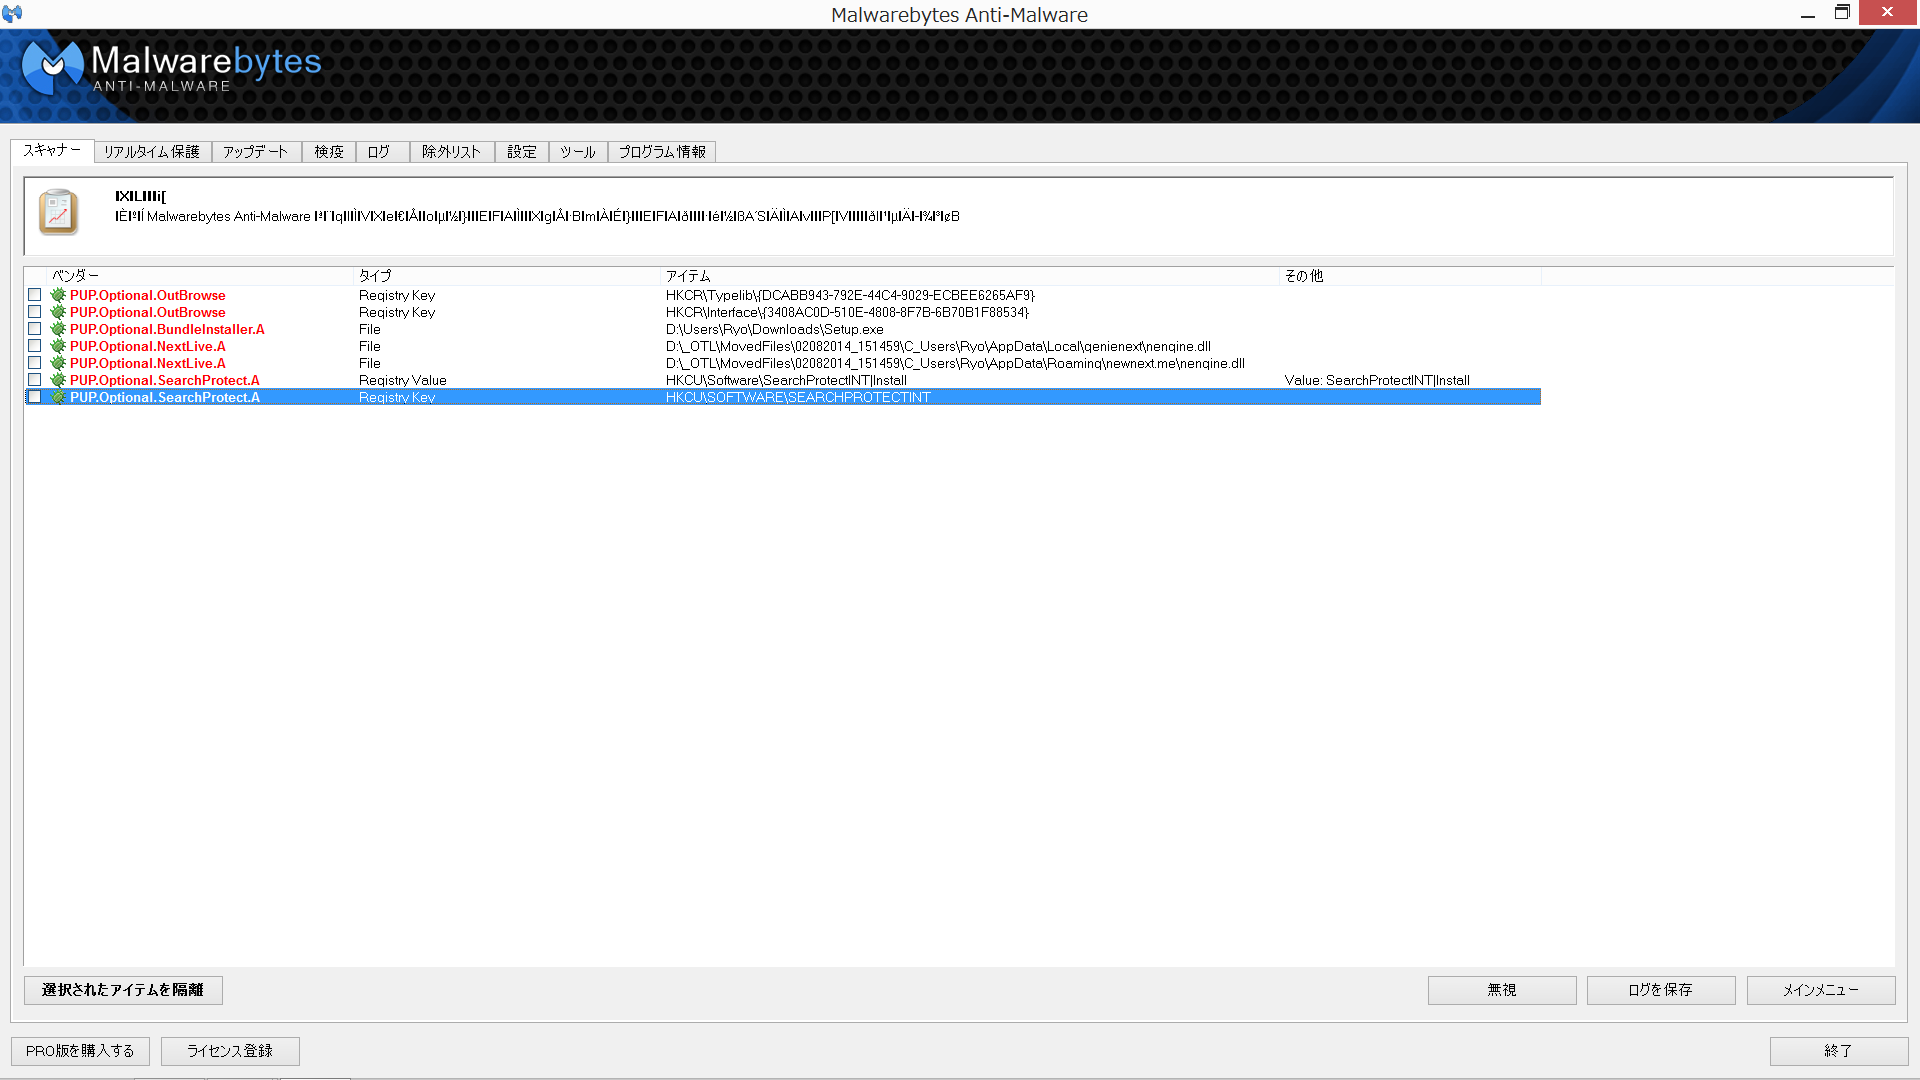
Task: Click bug icon of HKCR\Interface OutBrowse row
Action: (x=58, y=312)
